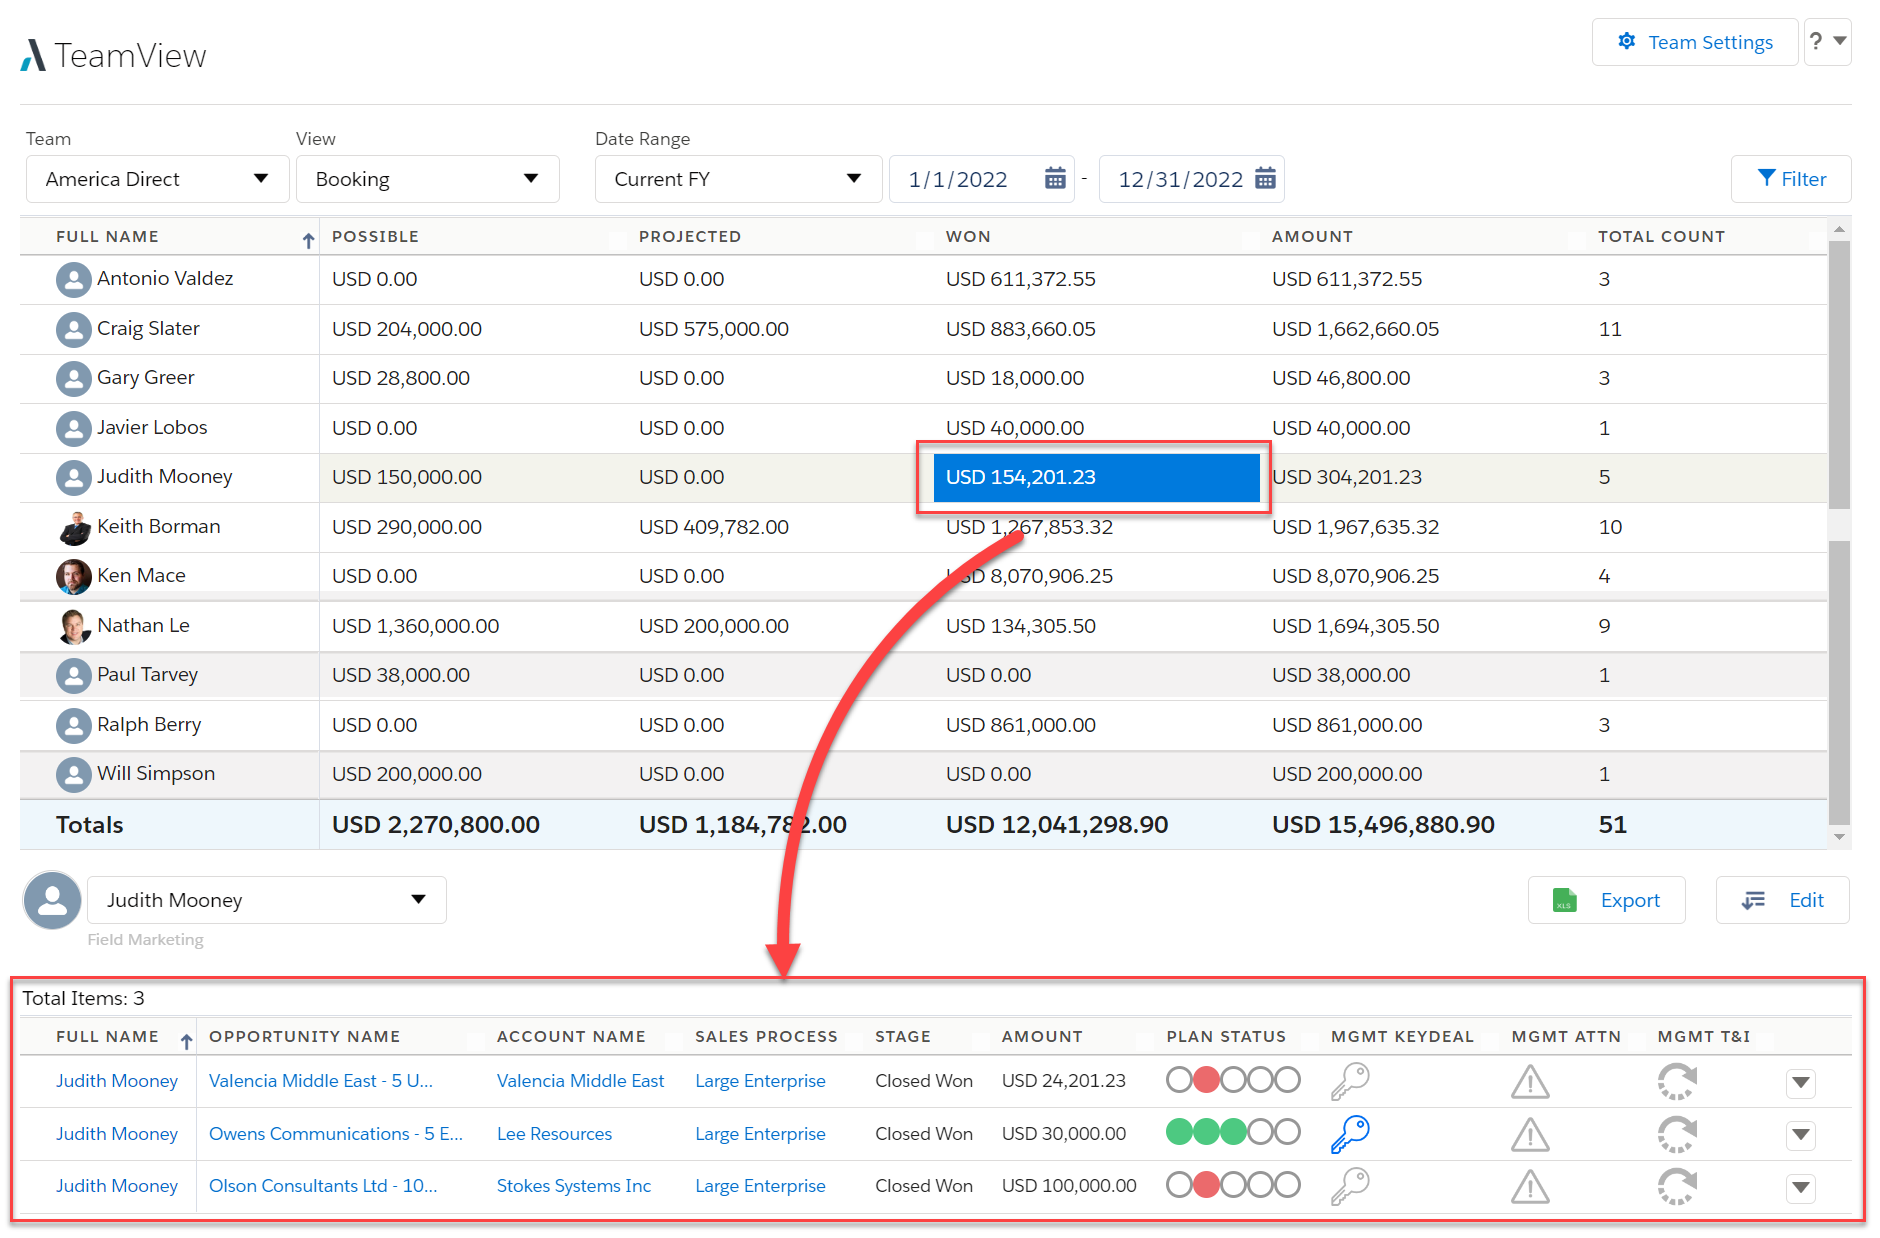Click Craig Slater's PROJECTED value USD 575,000.00
This screenshot has width=1880, height=1238.
tap(714, 329)
